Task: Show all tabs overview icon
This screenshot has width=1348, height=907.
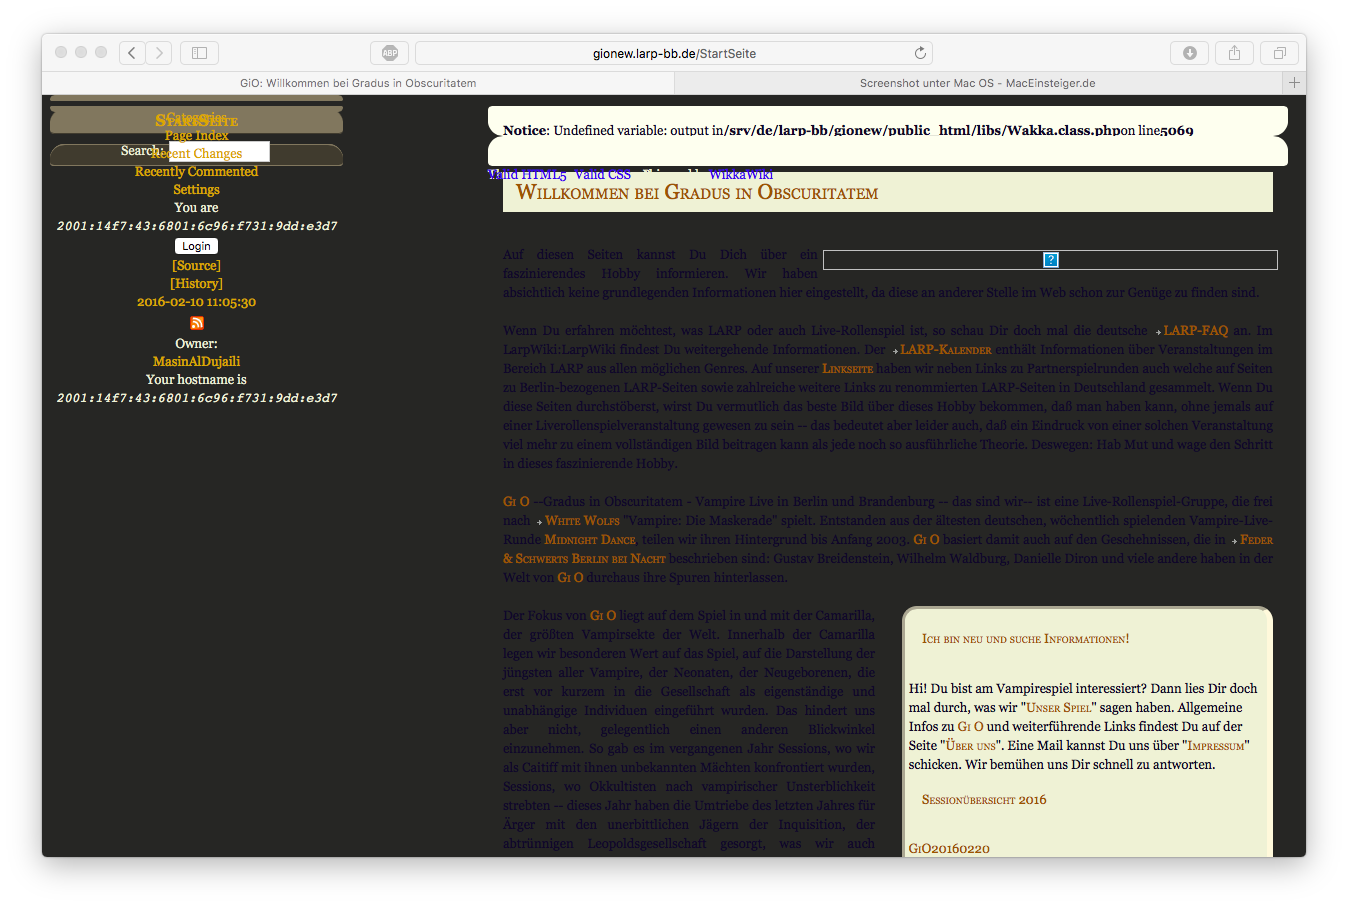Action: pos(1279,53)
